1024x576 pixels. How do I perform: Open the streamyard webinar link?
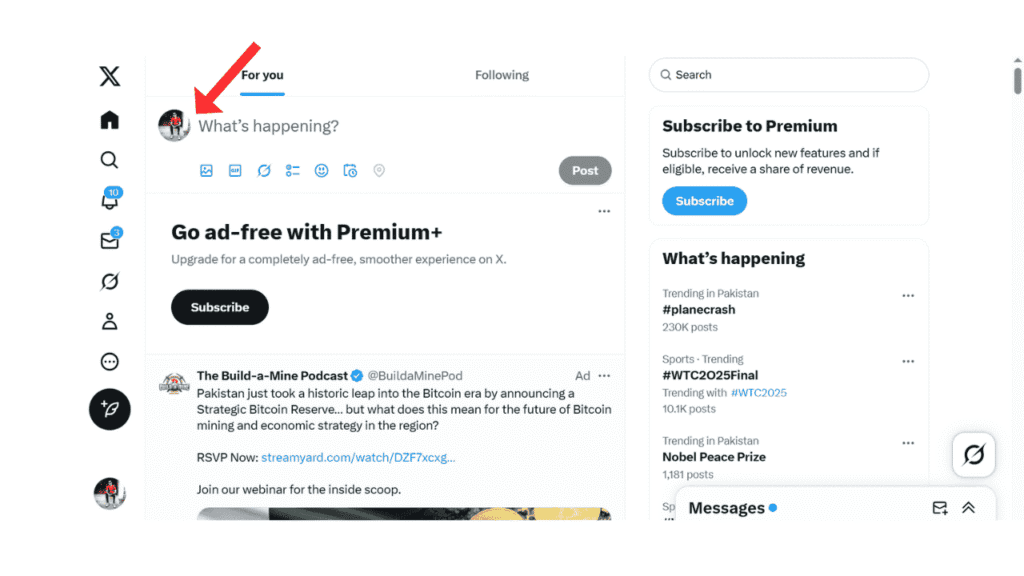tap(355, 457)
